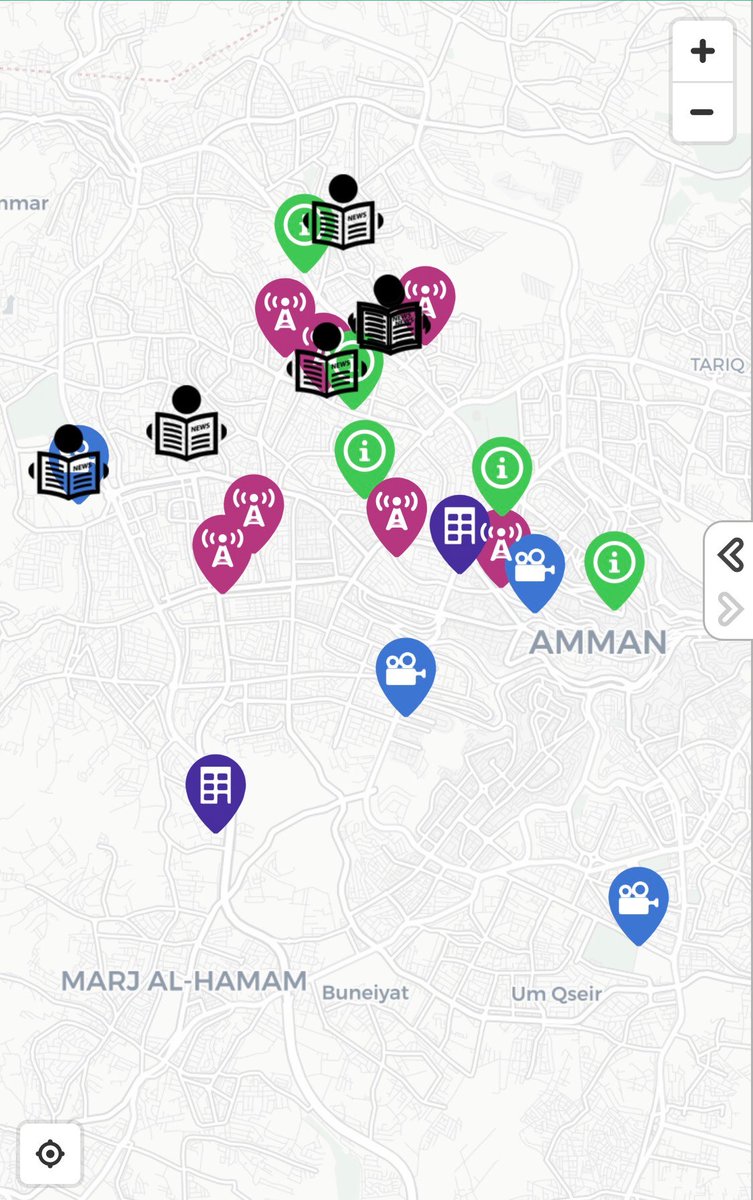Open the green info marker east of Amman
753x1200 pixels.
click(614, 570)
